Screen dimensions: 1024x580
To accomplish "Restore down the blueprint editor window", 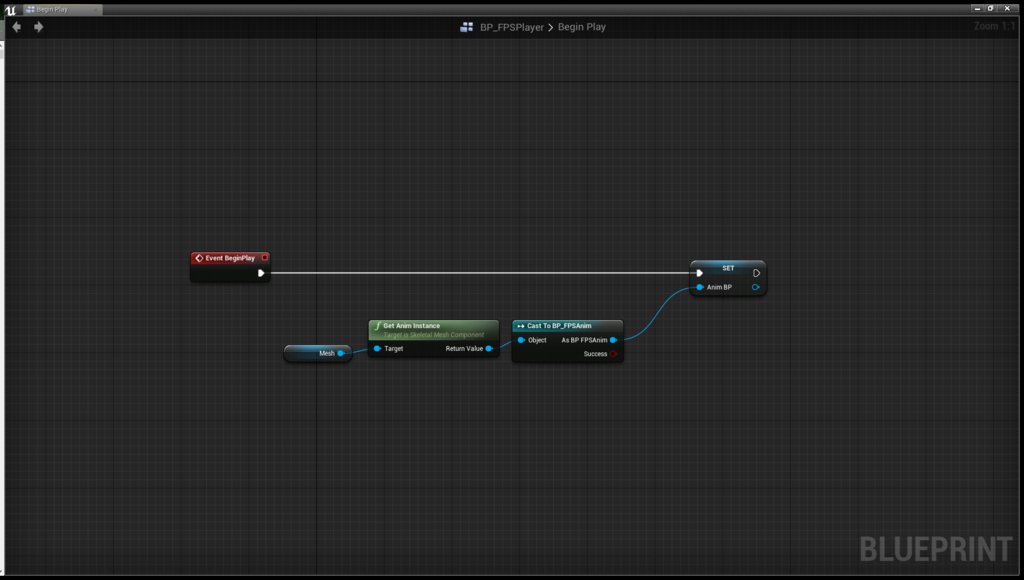I will click(x=991, y=8).
